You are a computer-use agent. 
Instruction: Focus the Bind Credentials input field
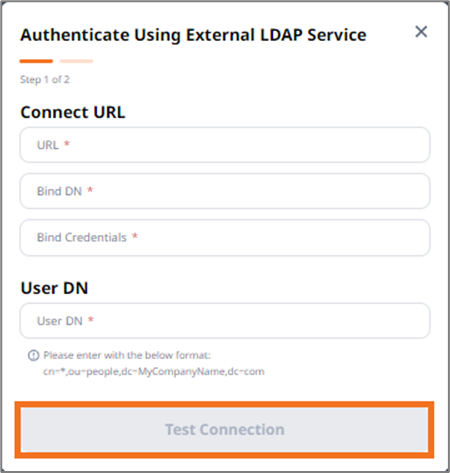pyautogui.click(x=225, y=237)
